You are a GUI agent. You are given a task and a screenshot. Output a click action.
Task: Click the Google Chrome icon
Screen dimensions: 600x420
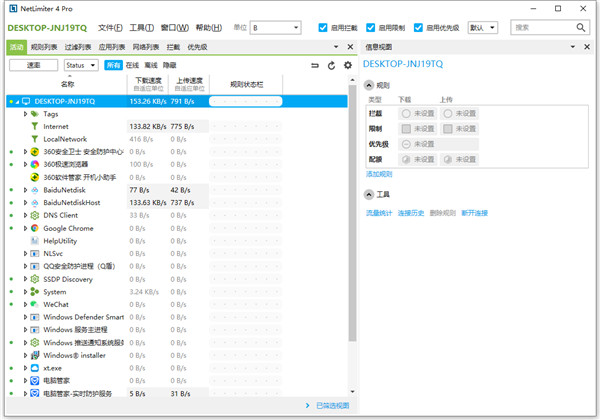(x=35, y=228)
